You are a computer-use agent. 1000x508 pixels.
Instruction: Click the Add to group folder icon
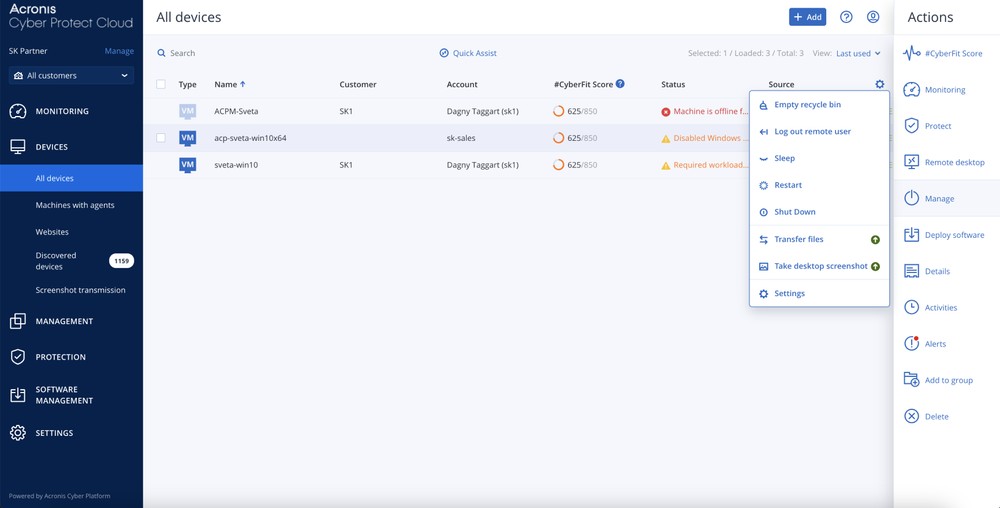[912, 380]
